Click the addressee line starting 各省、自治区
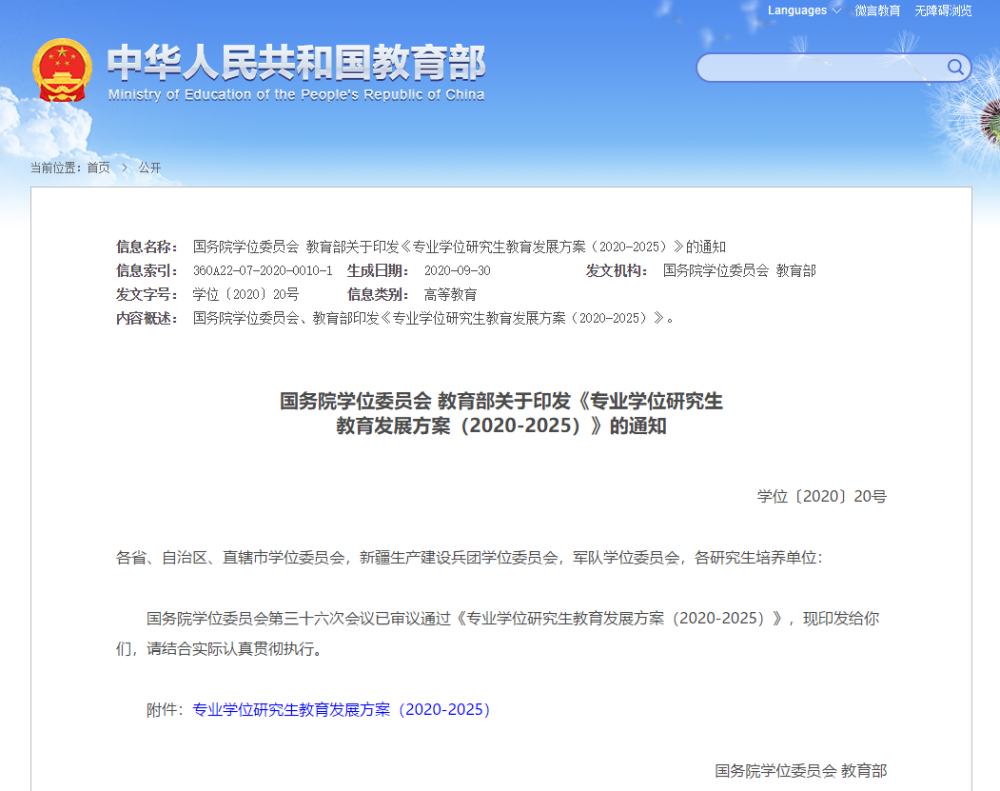 [x=469, y=558]
